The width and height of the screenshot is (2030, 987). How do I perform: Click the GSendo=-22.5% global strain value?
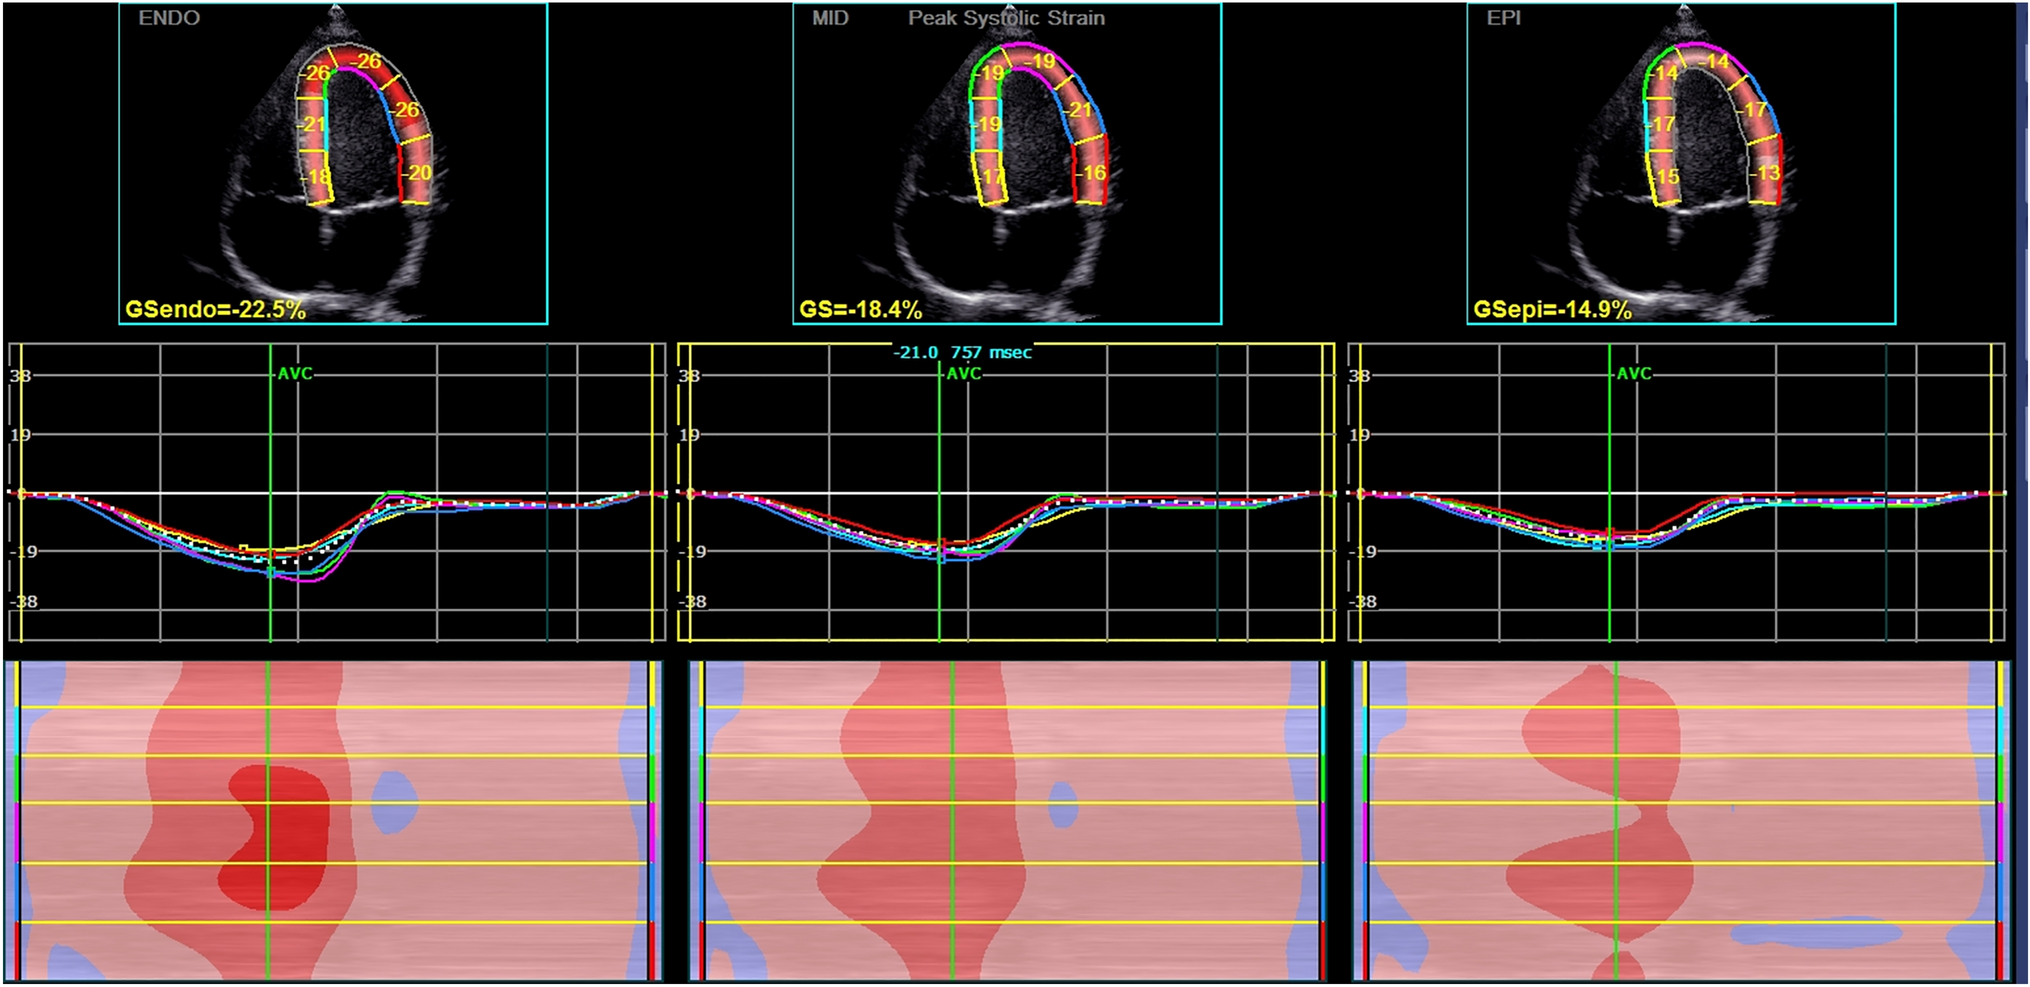point(215,309)
